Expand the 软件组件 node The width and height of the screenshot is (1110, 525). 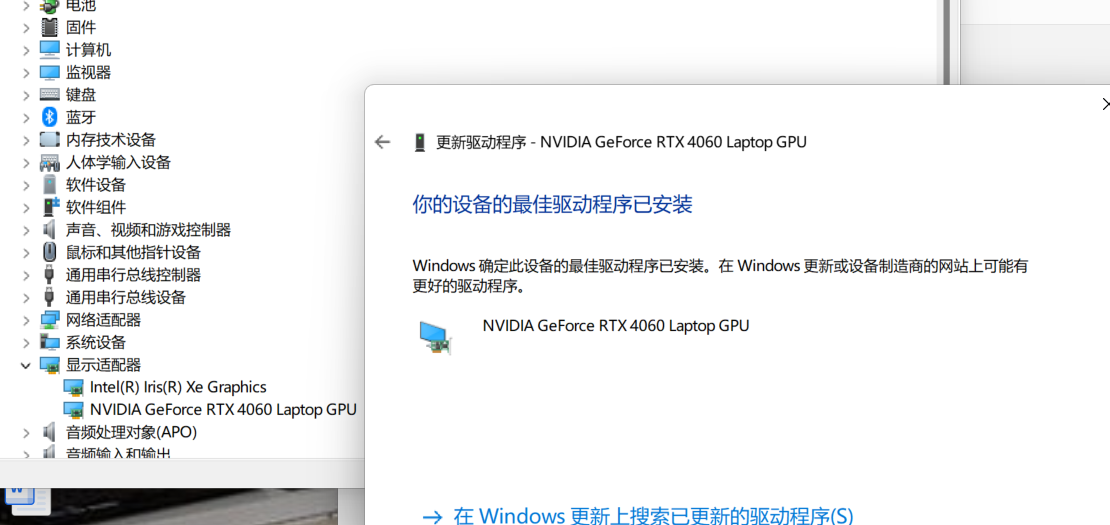26,207
